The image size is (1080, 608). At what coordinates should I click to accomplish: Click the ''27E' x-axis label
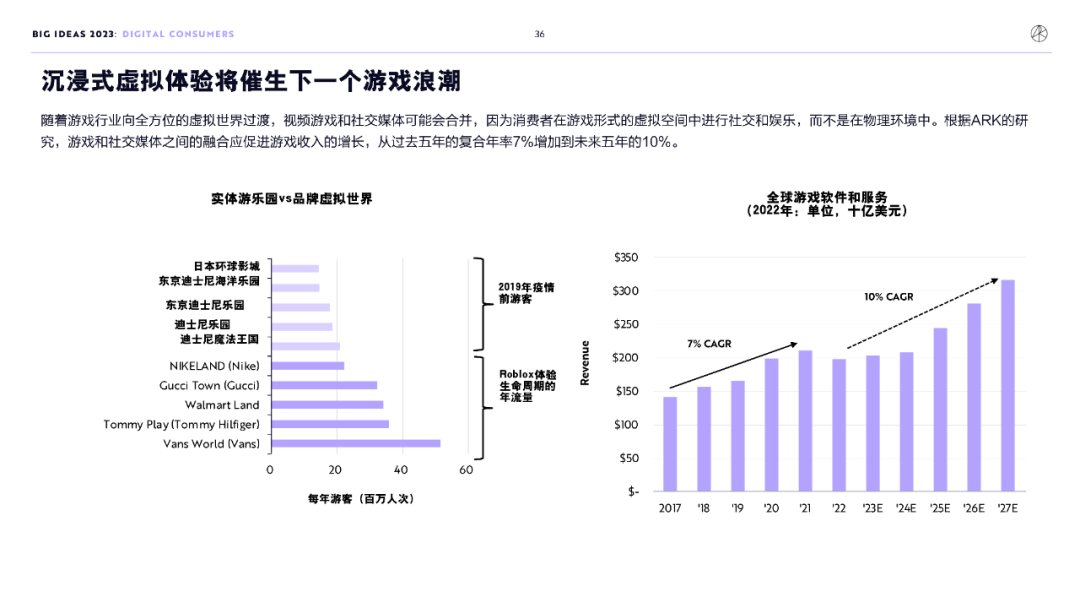tap(1008, 508)
